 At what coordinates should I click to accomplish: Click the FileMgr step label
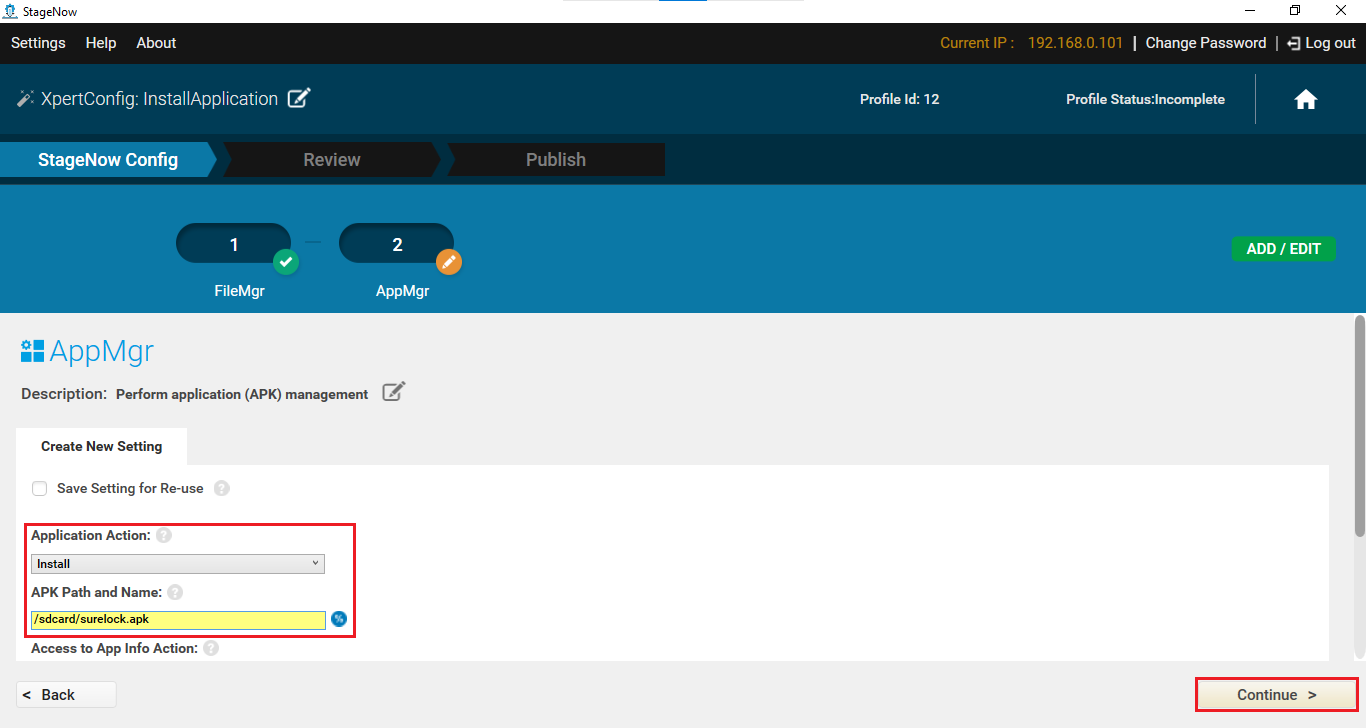point(238,292)
